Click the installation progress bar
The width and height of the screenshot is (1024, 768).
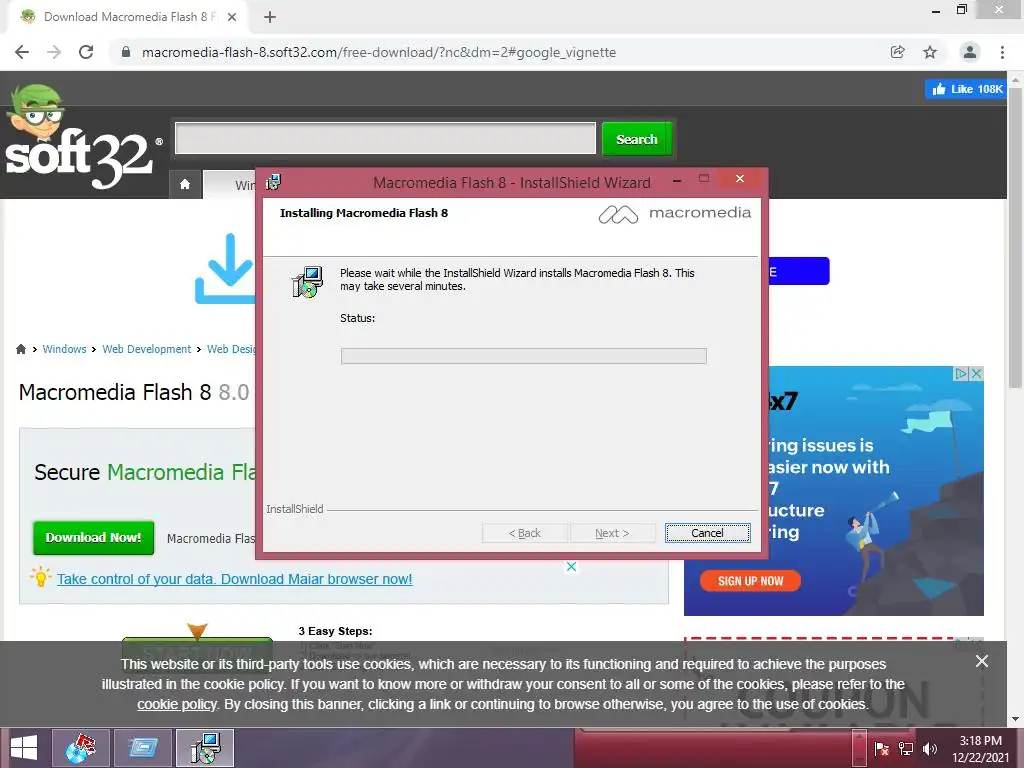[524, 355]
